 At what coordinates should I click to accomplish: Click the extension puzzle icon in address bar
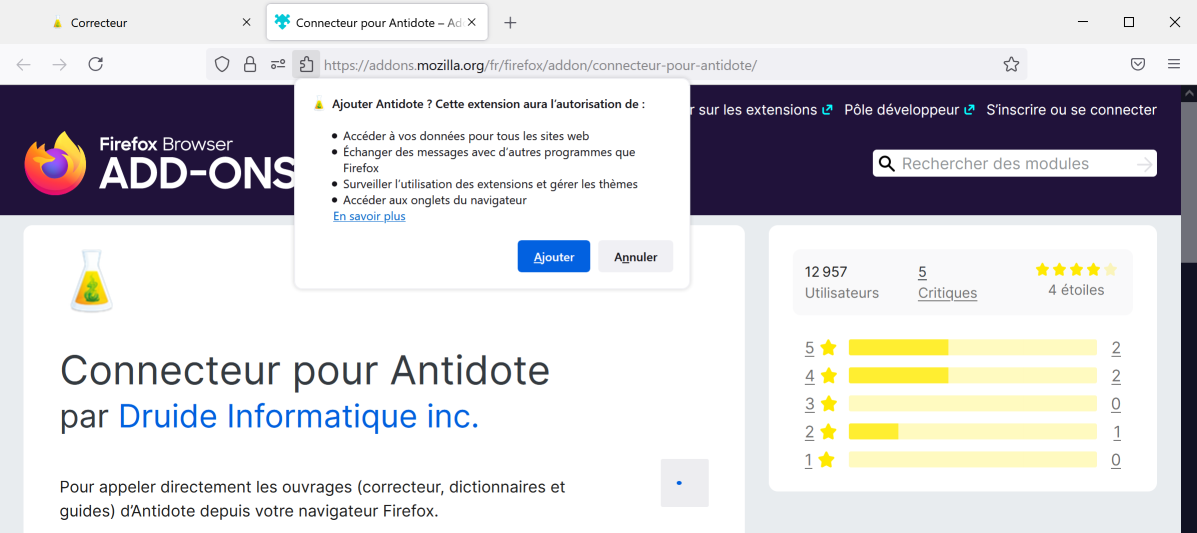306,64
